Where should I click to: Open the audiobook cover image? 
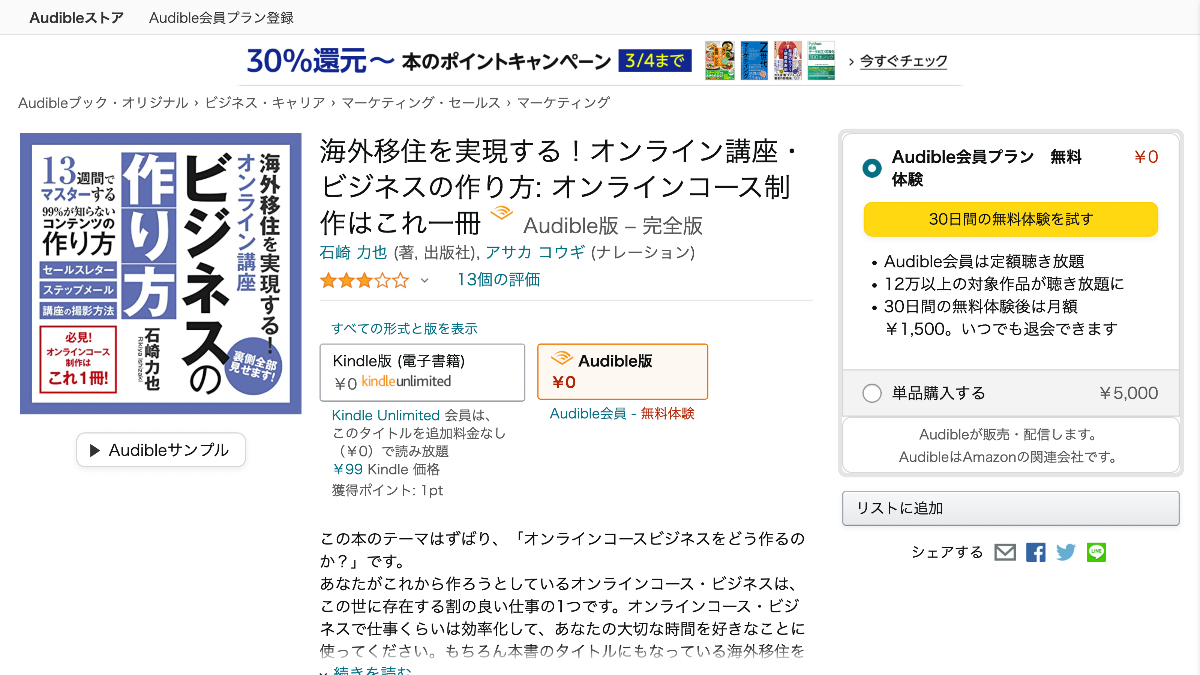[161, 273]
